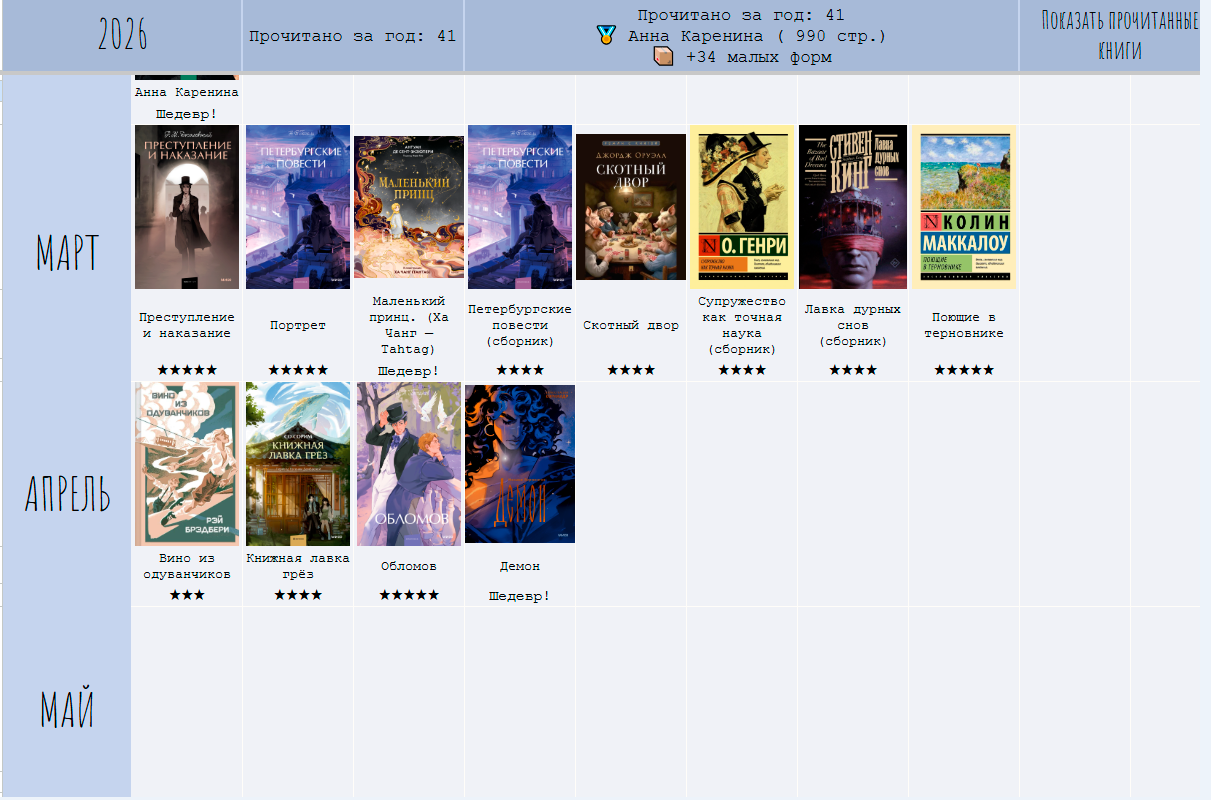Click the 'Шедевр!' note under 'Демон'

pyautogui.click(x=520, y=596)
